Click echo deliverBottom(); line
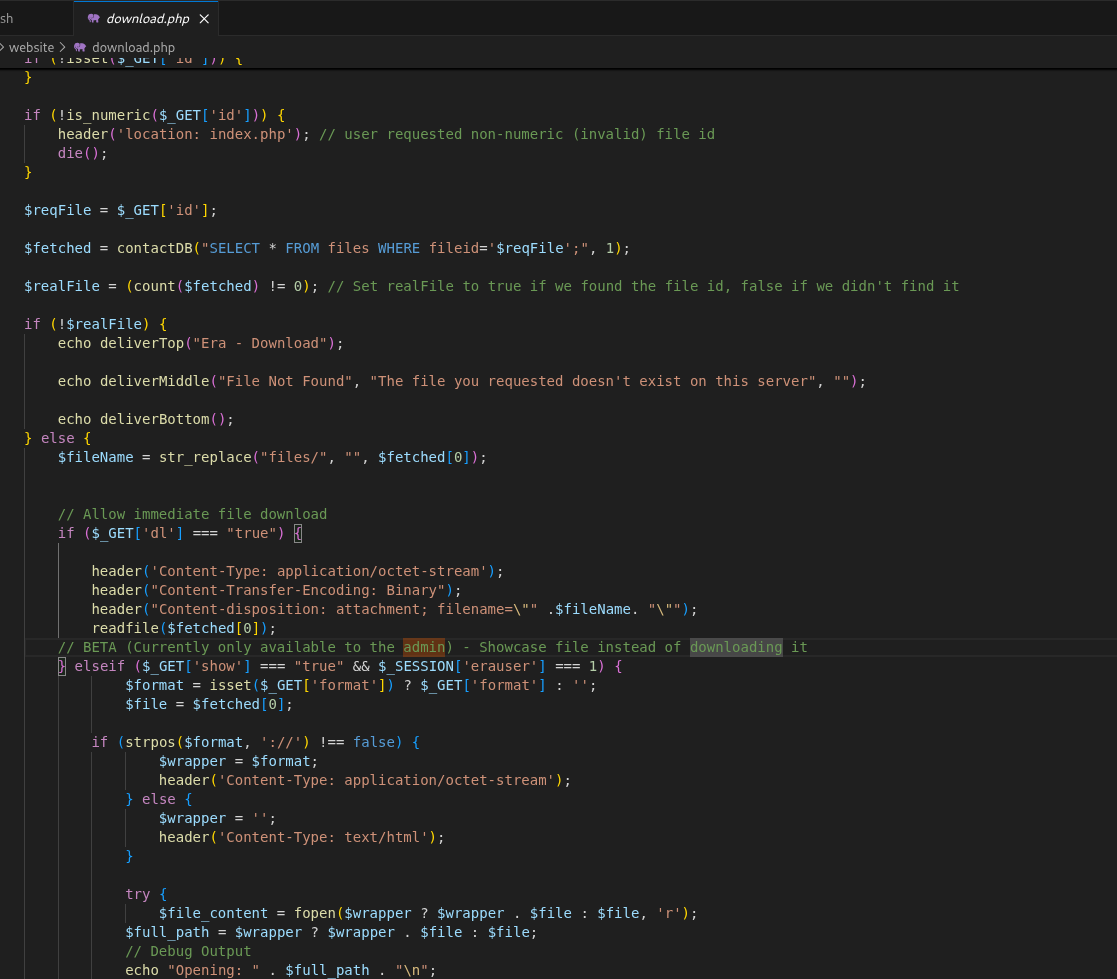 [146, 419]
